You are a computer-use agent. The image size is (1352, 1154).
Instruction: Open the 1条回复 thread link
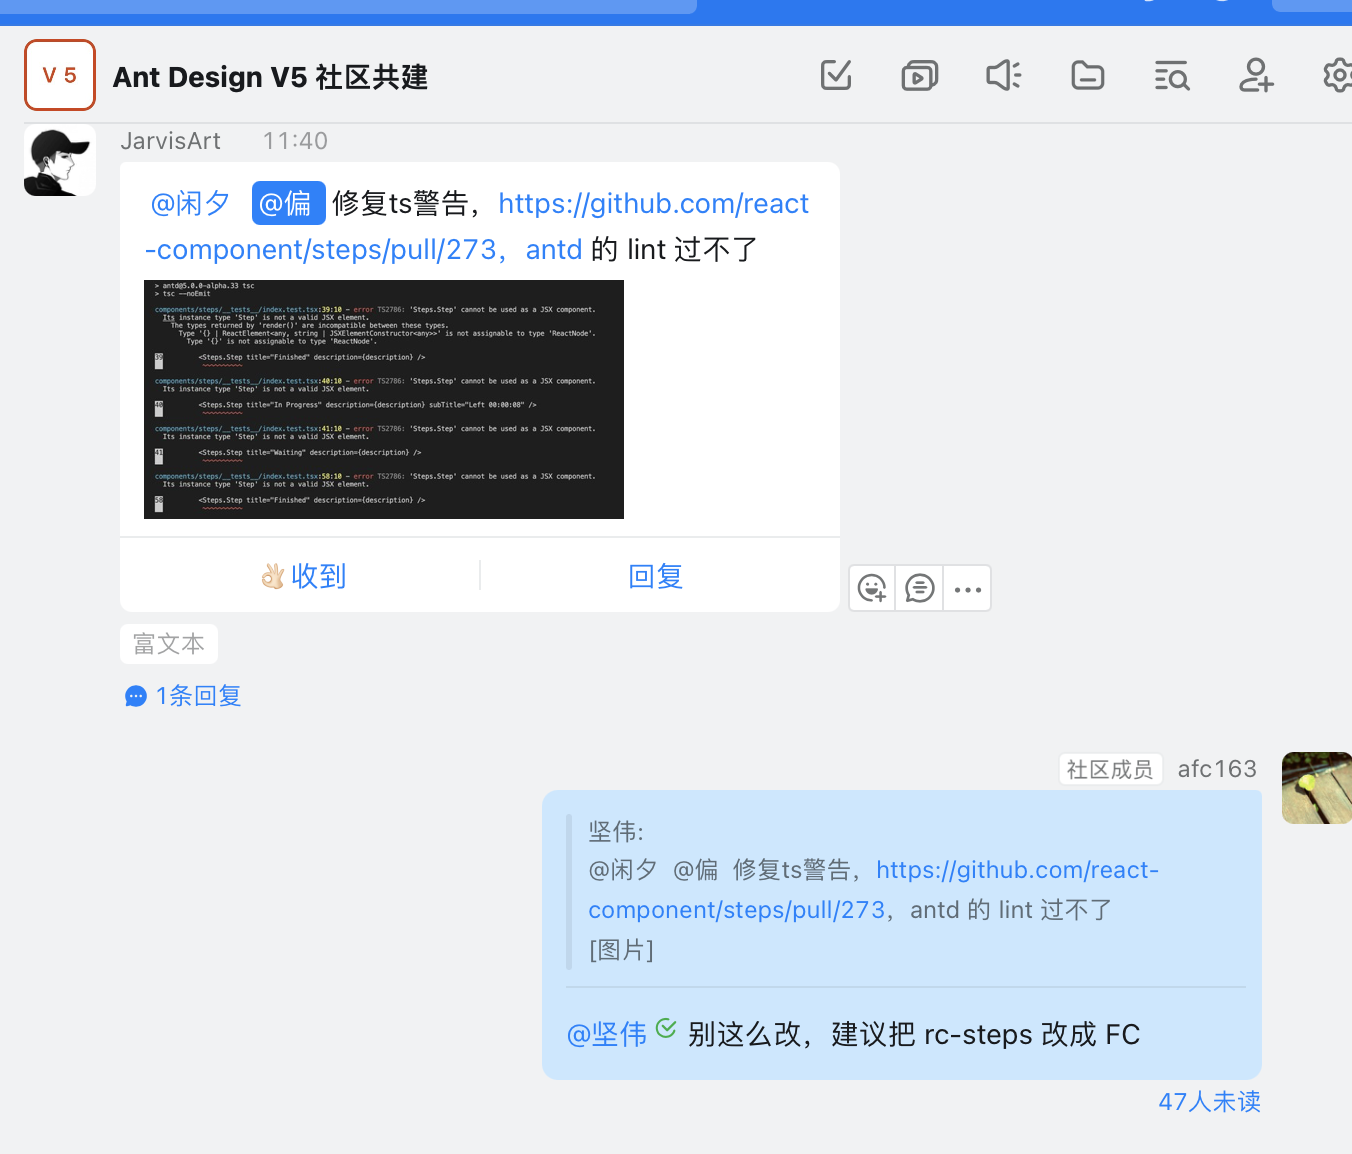[x=198, y=696]
